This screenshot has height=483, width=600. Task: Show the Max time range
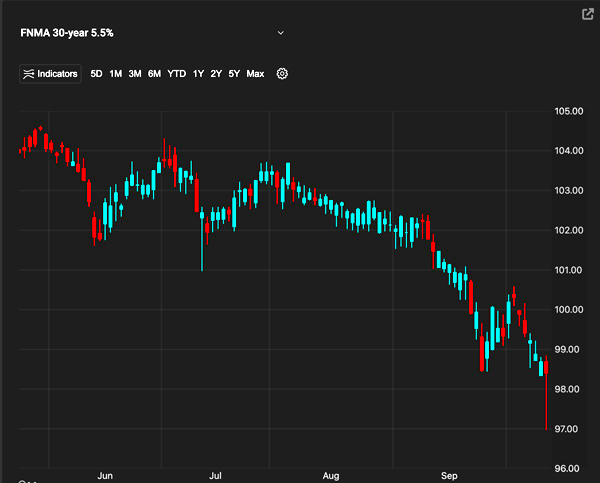coord(255,74)
